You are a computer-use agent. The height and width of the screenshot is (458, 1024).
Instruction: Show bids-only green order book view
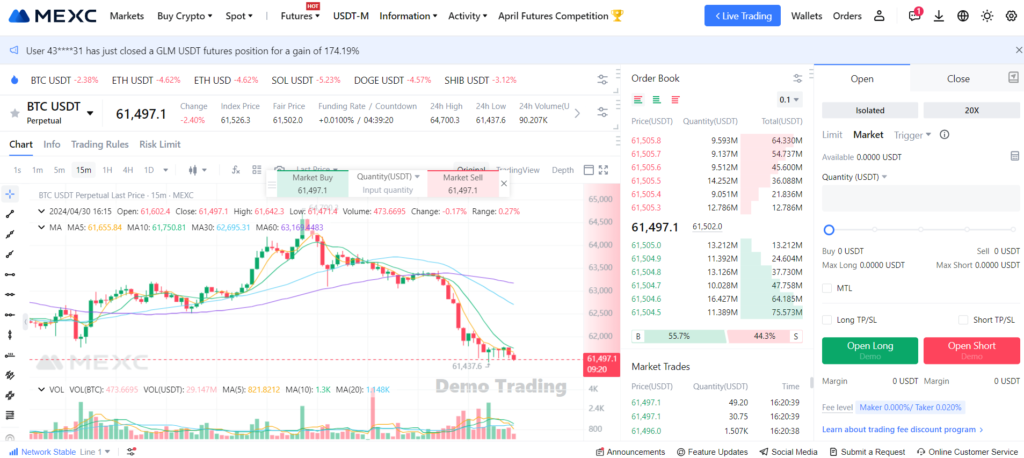pos(656,100)
